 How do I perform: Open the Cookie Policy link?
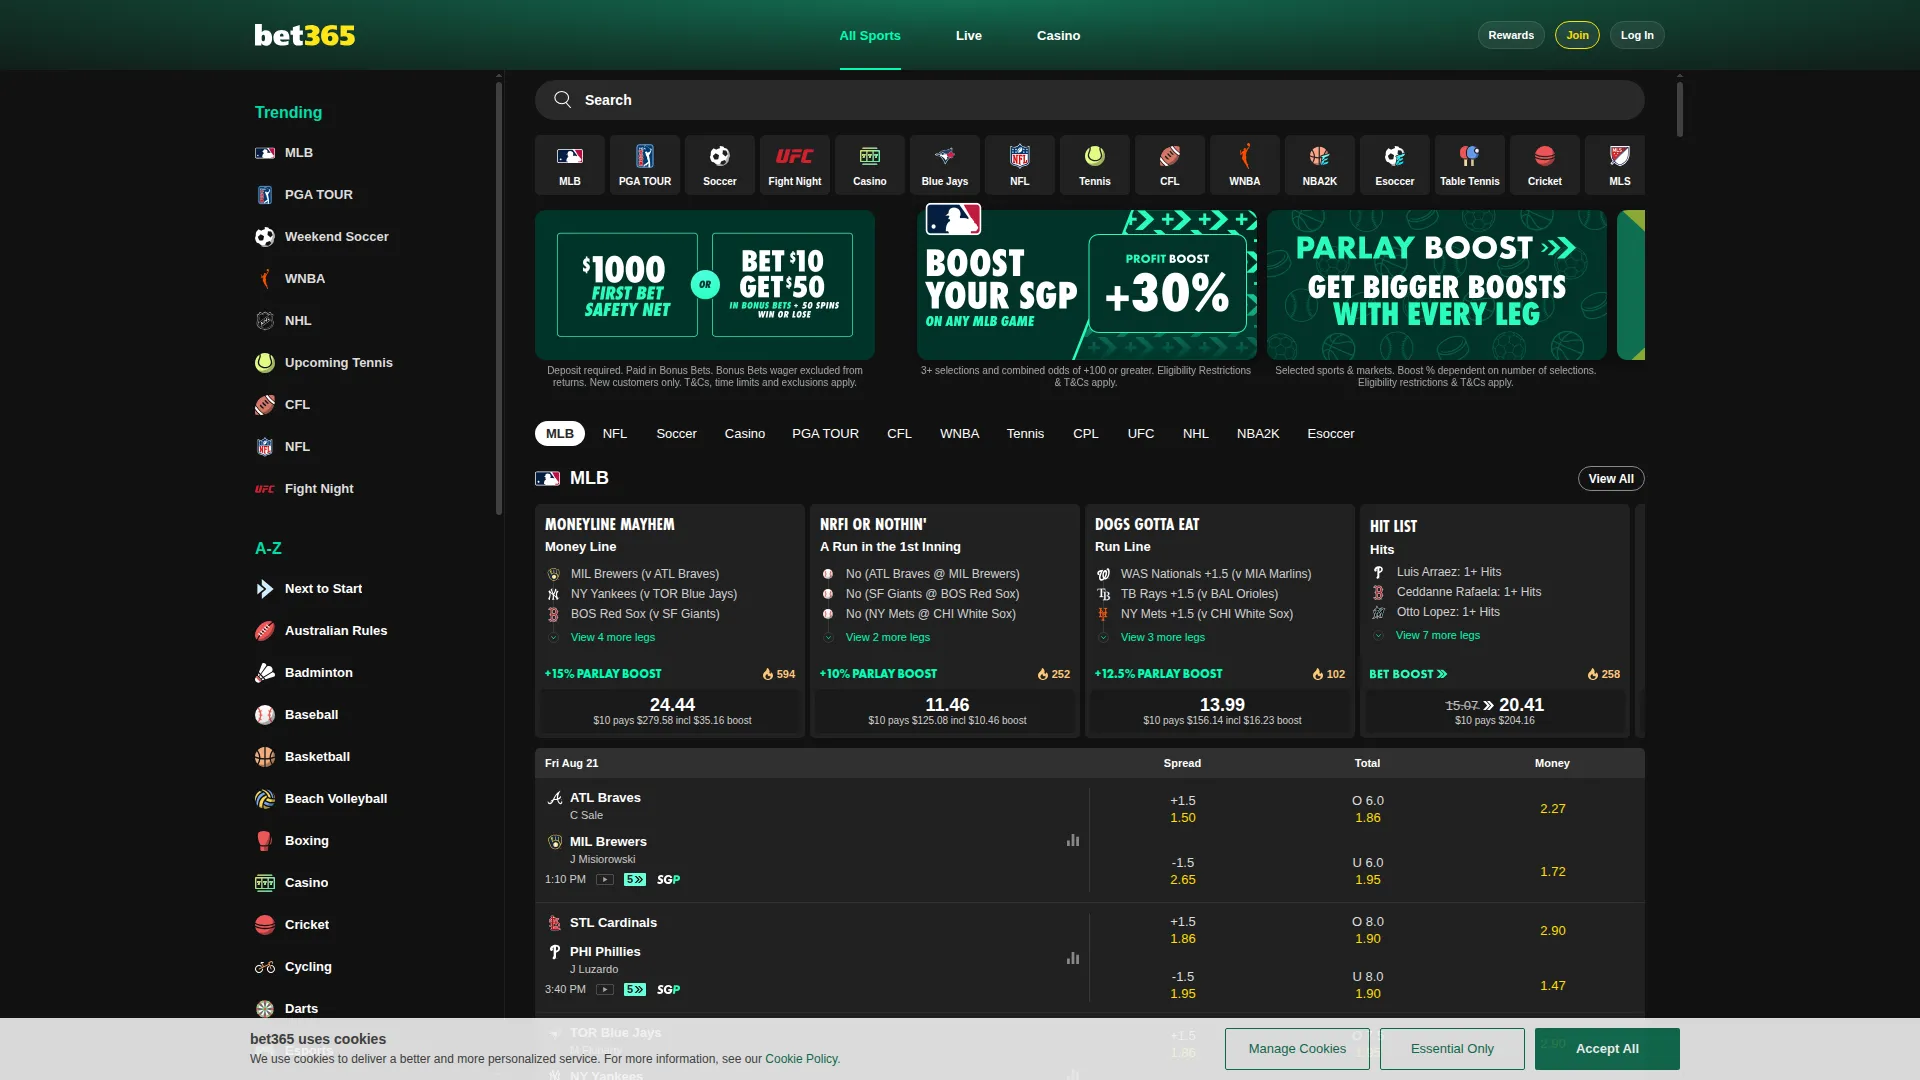(x=802, y=1059)
